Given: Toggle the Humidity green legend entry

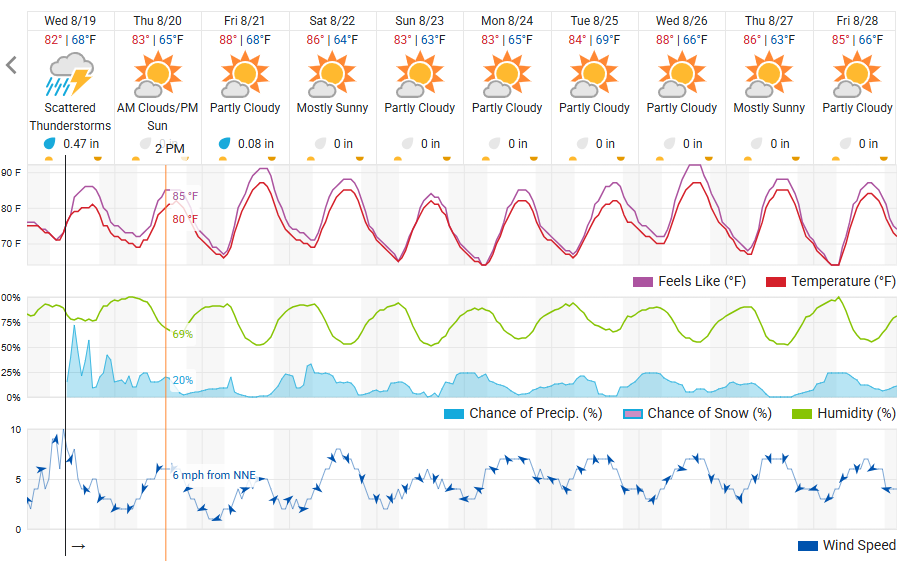Looking at the screenshot, I should pos(844,413).
